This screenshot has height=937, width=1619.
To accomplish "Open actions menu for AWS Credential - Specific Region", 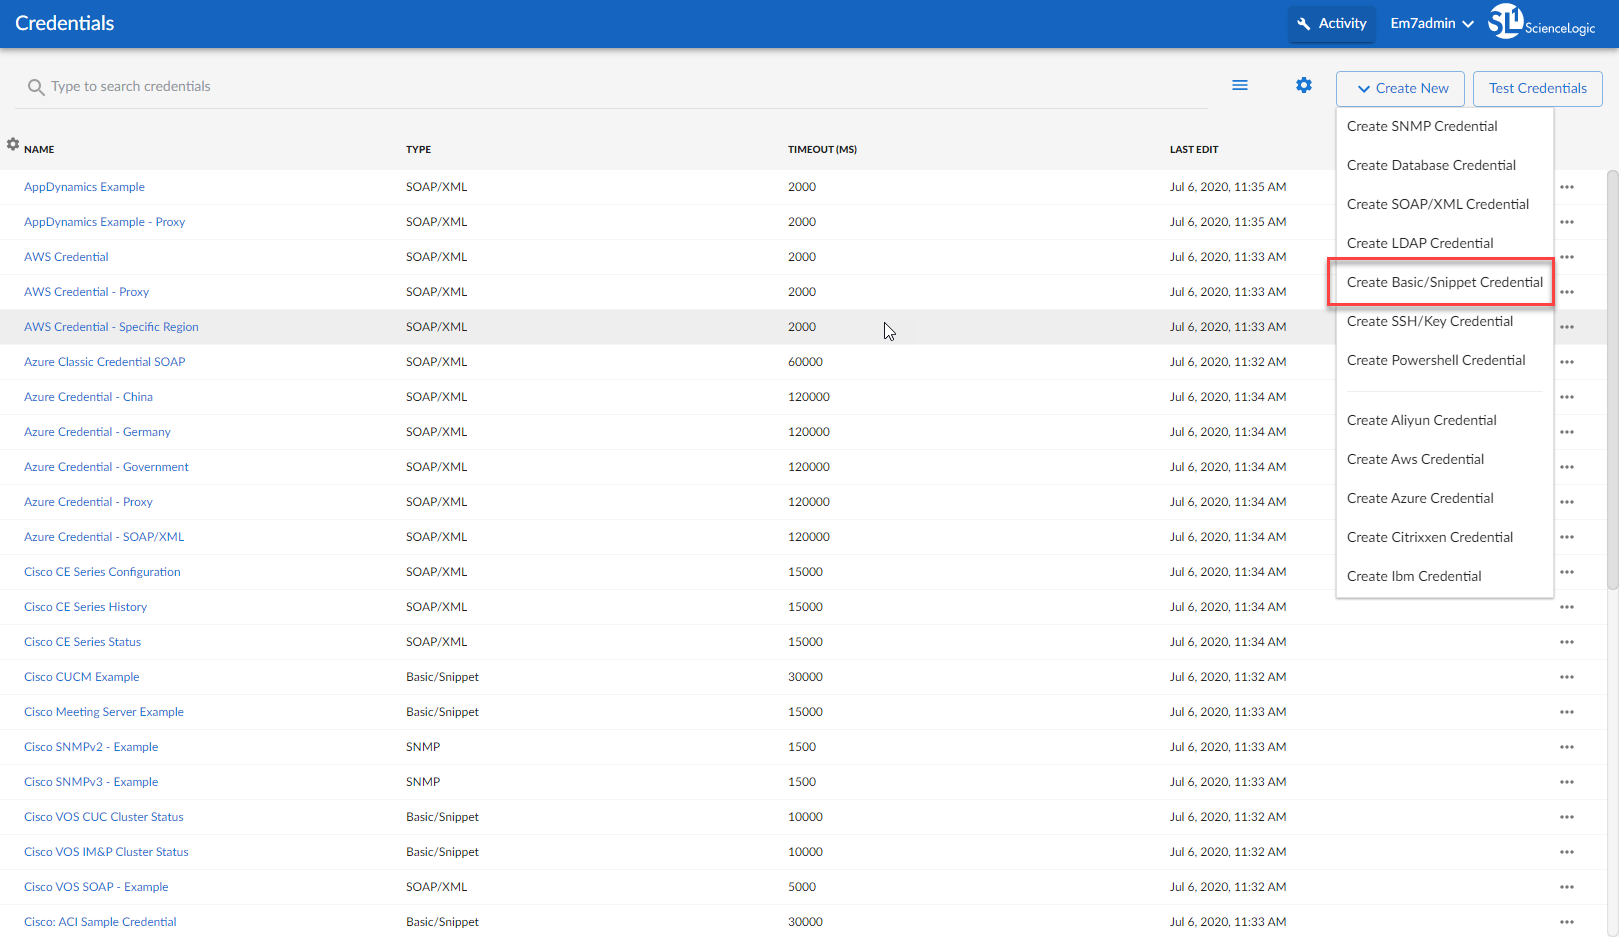I will [x=1567, y=327].
